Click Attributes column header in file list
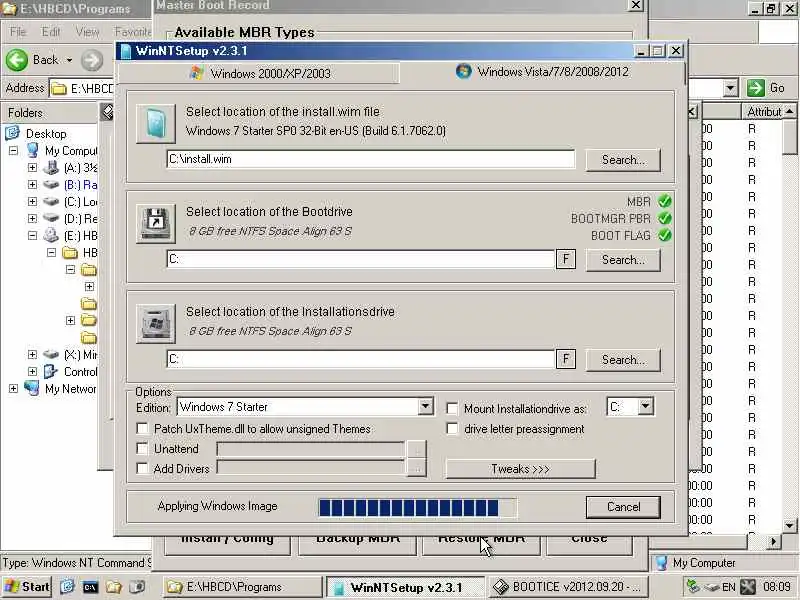The width and height of the screenshot is (800, 600). tap(763, 112)
